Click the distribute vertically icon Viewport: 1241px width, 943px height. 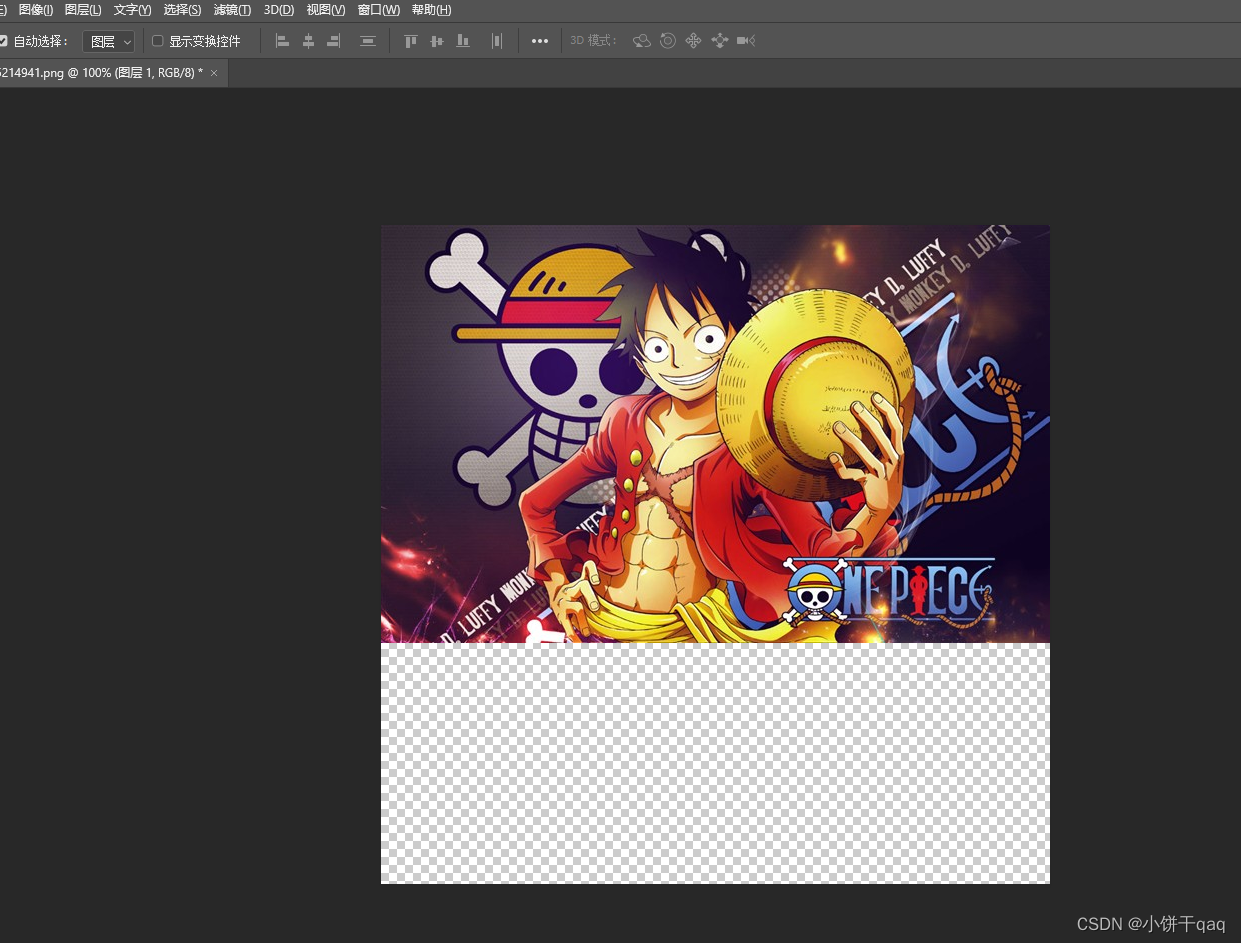click(x=368, y=41)
